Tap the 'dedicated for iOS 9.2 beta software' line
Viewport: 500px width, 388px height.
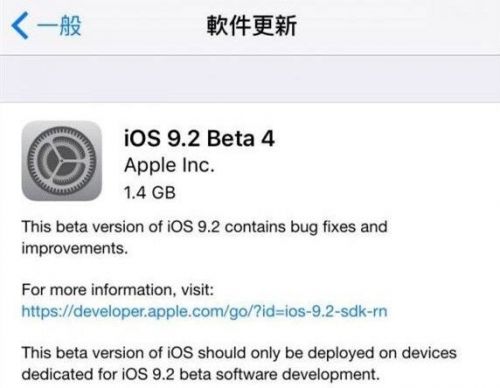201,374
